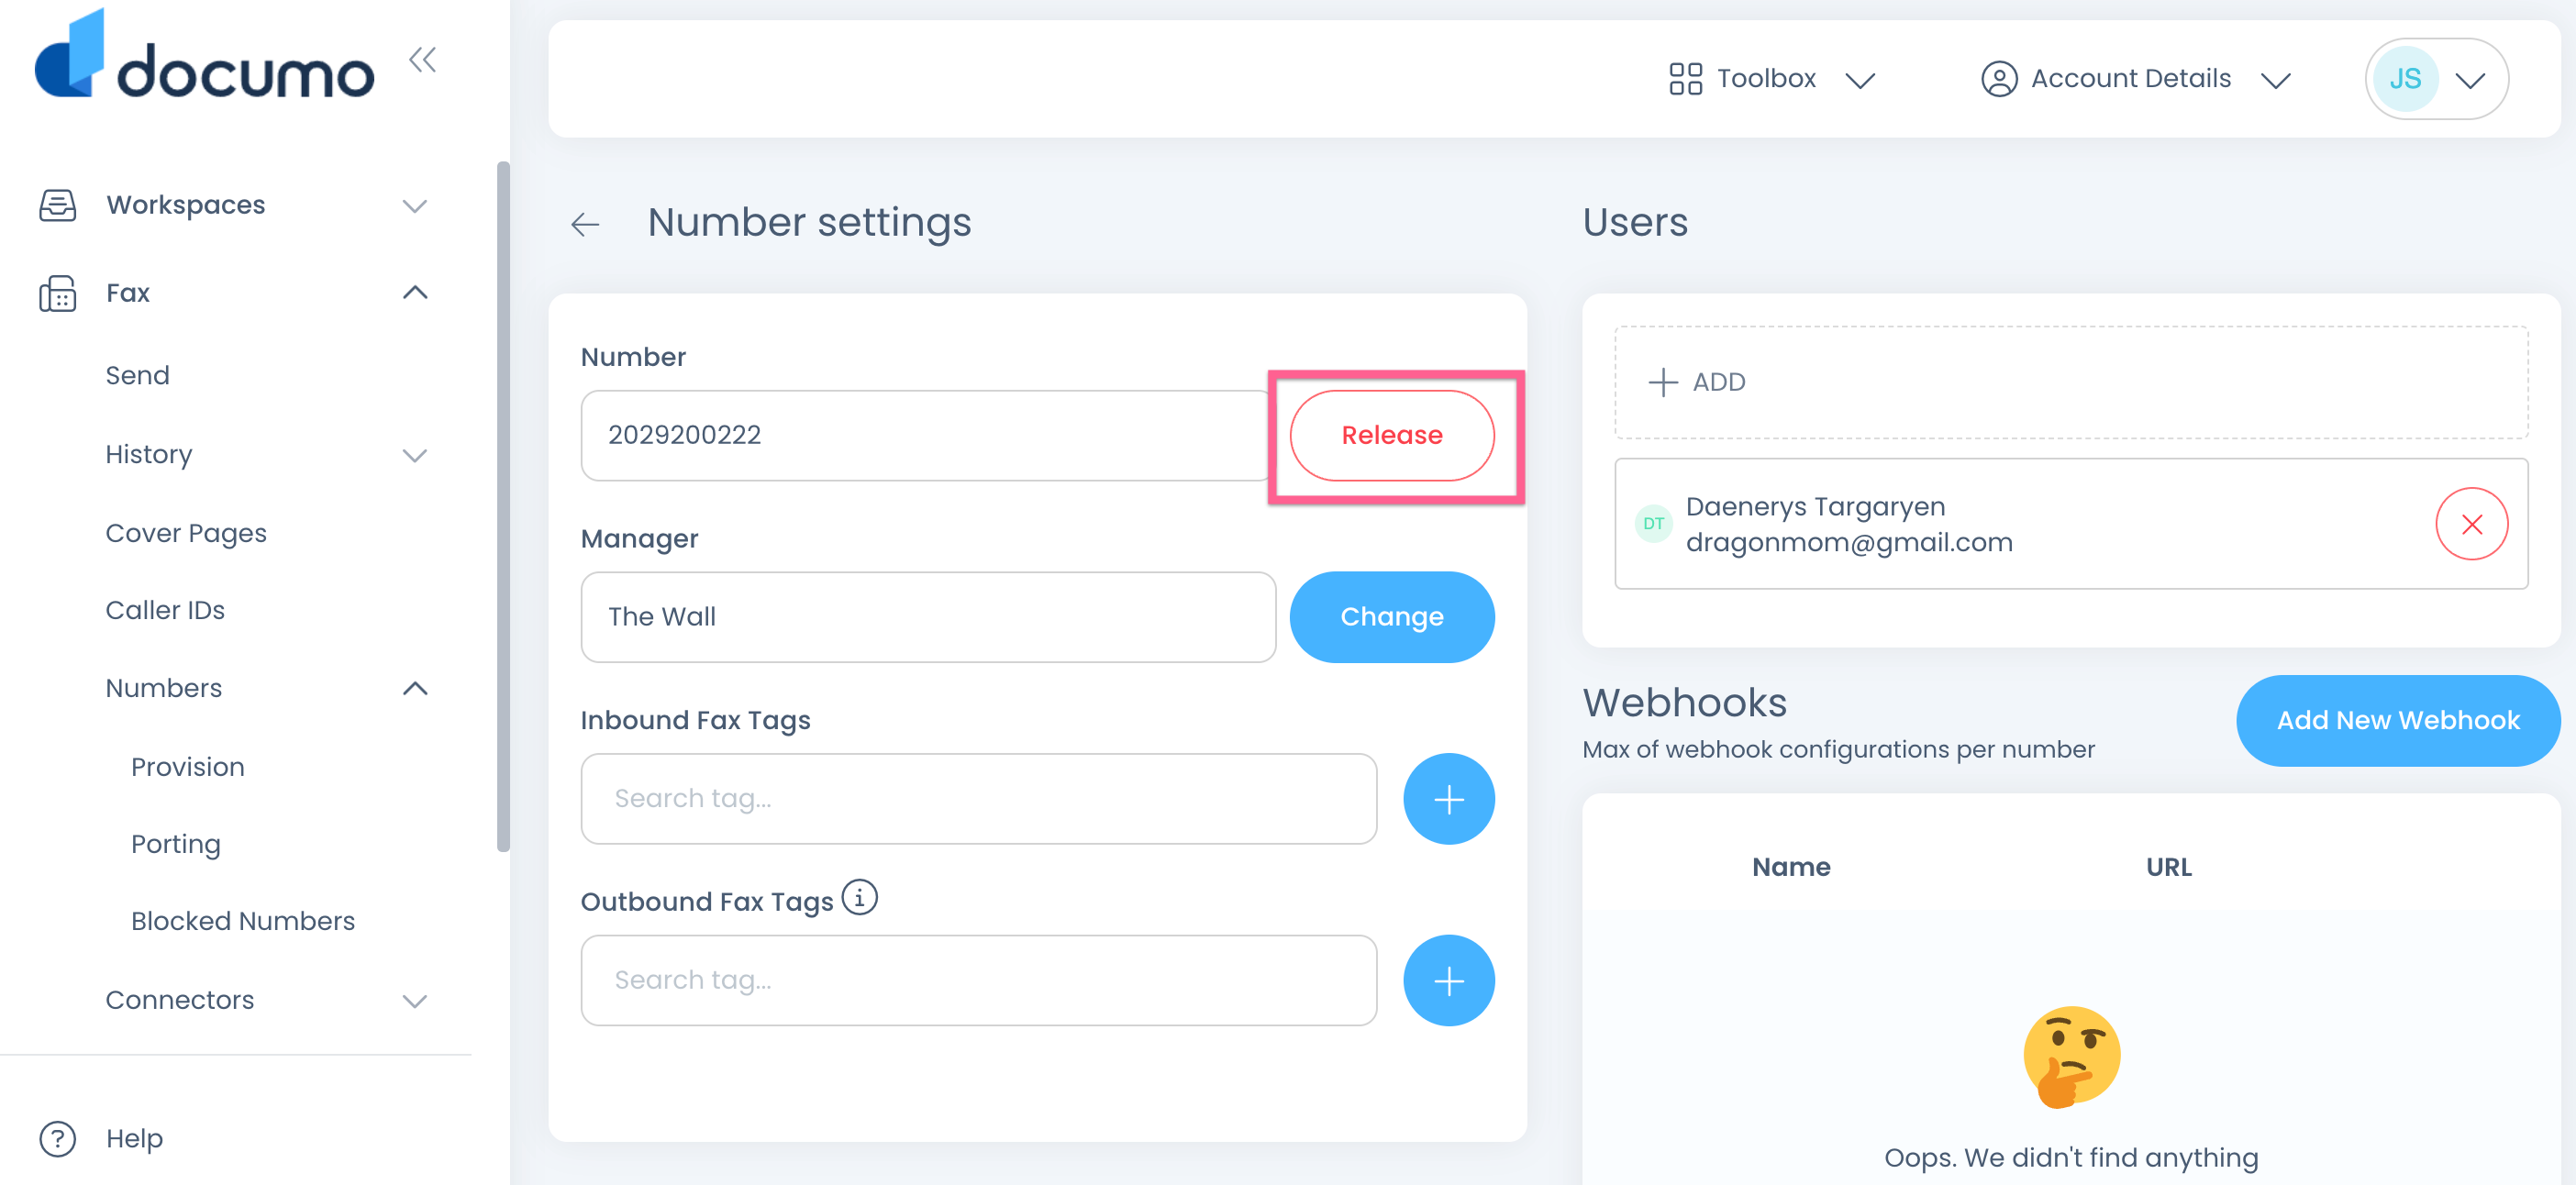Click the Webhooks heading

[x=1684, y=702]
